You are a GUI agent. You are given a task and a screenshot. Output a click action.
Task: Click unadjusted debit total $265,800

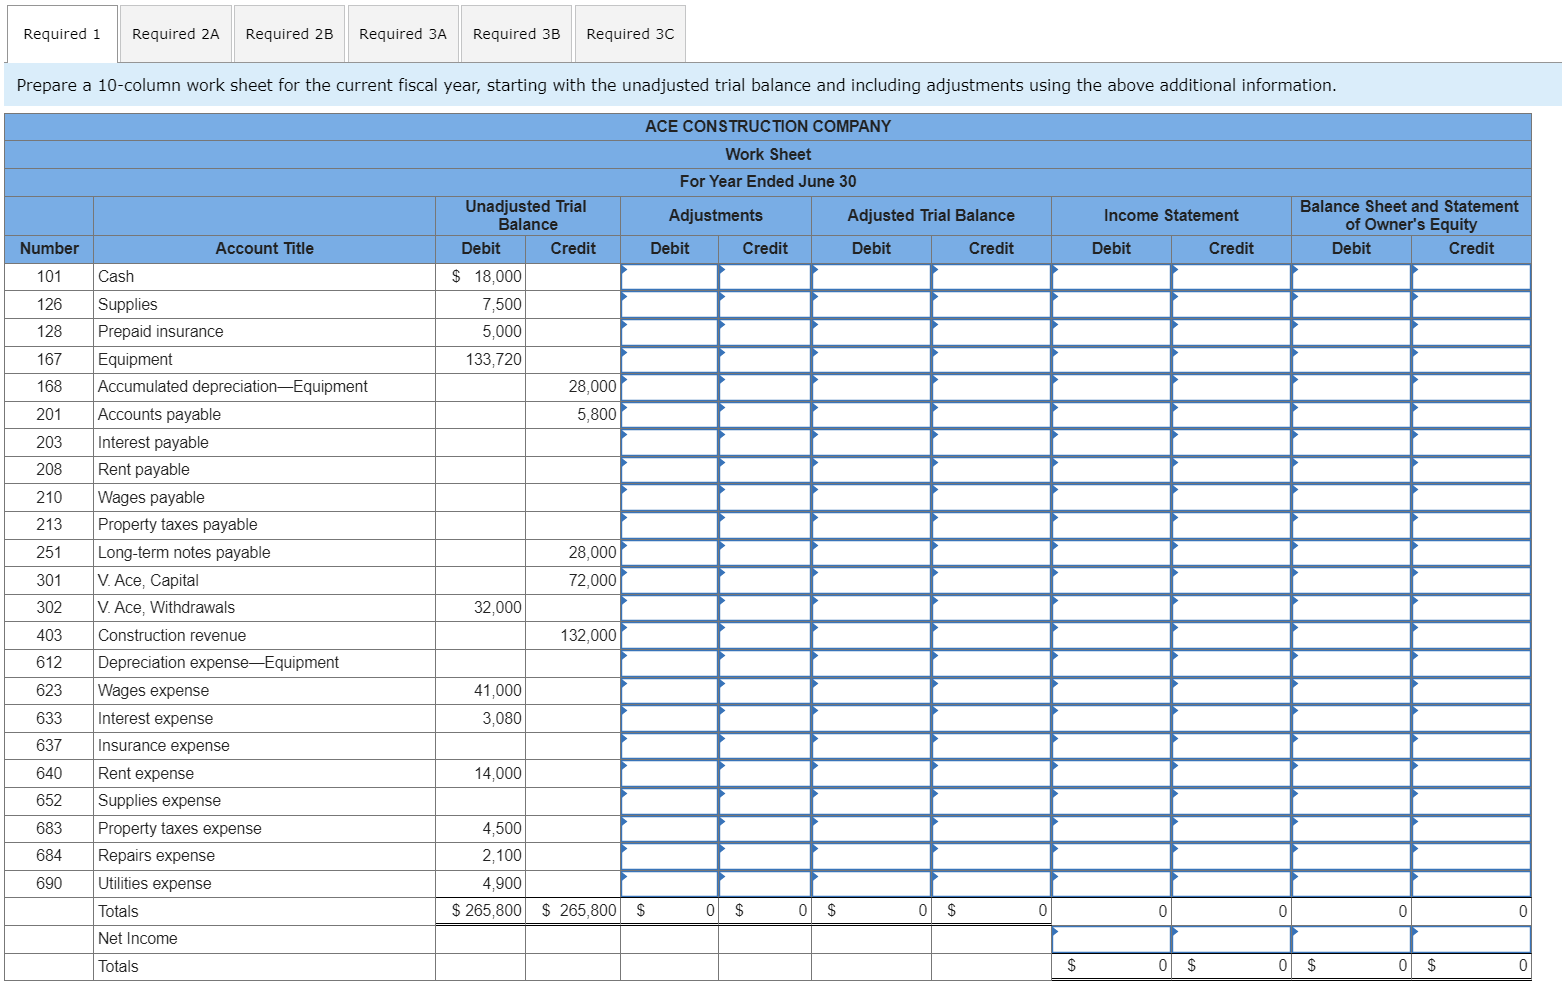pos(487,911)
